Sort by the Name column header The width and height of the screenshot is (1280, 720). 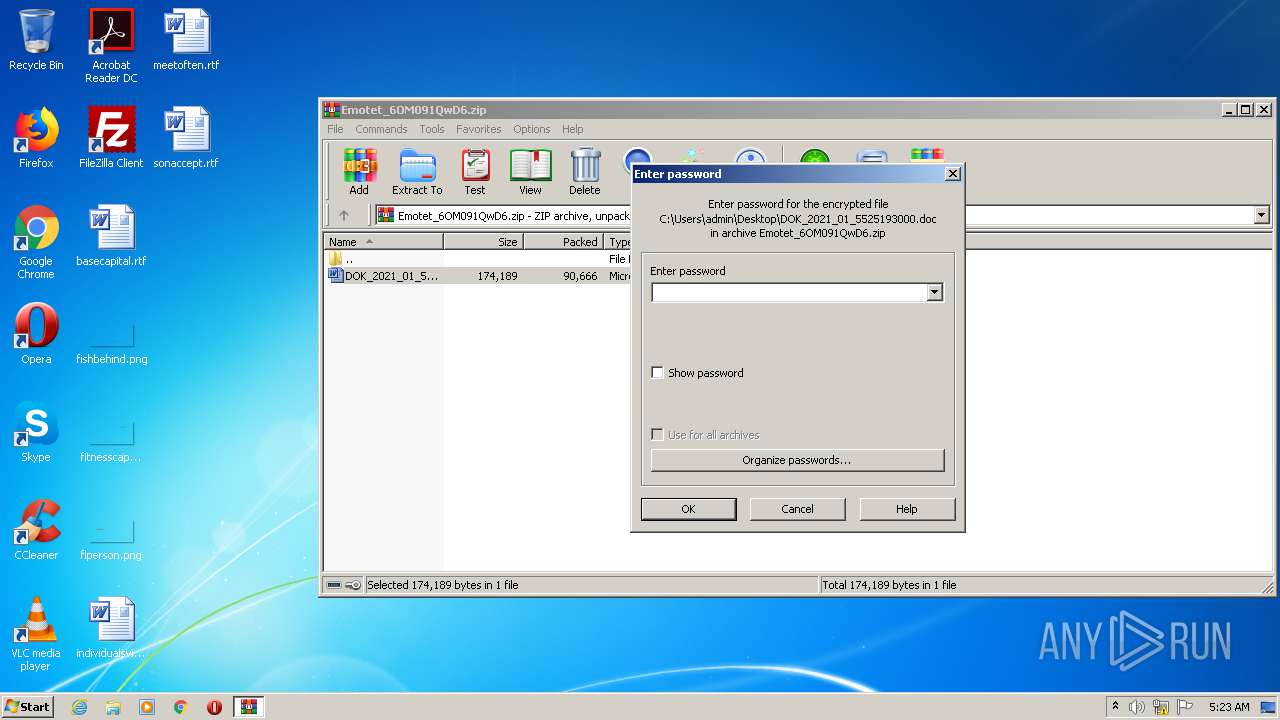[383, 242]
